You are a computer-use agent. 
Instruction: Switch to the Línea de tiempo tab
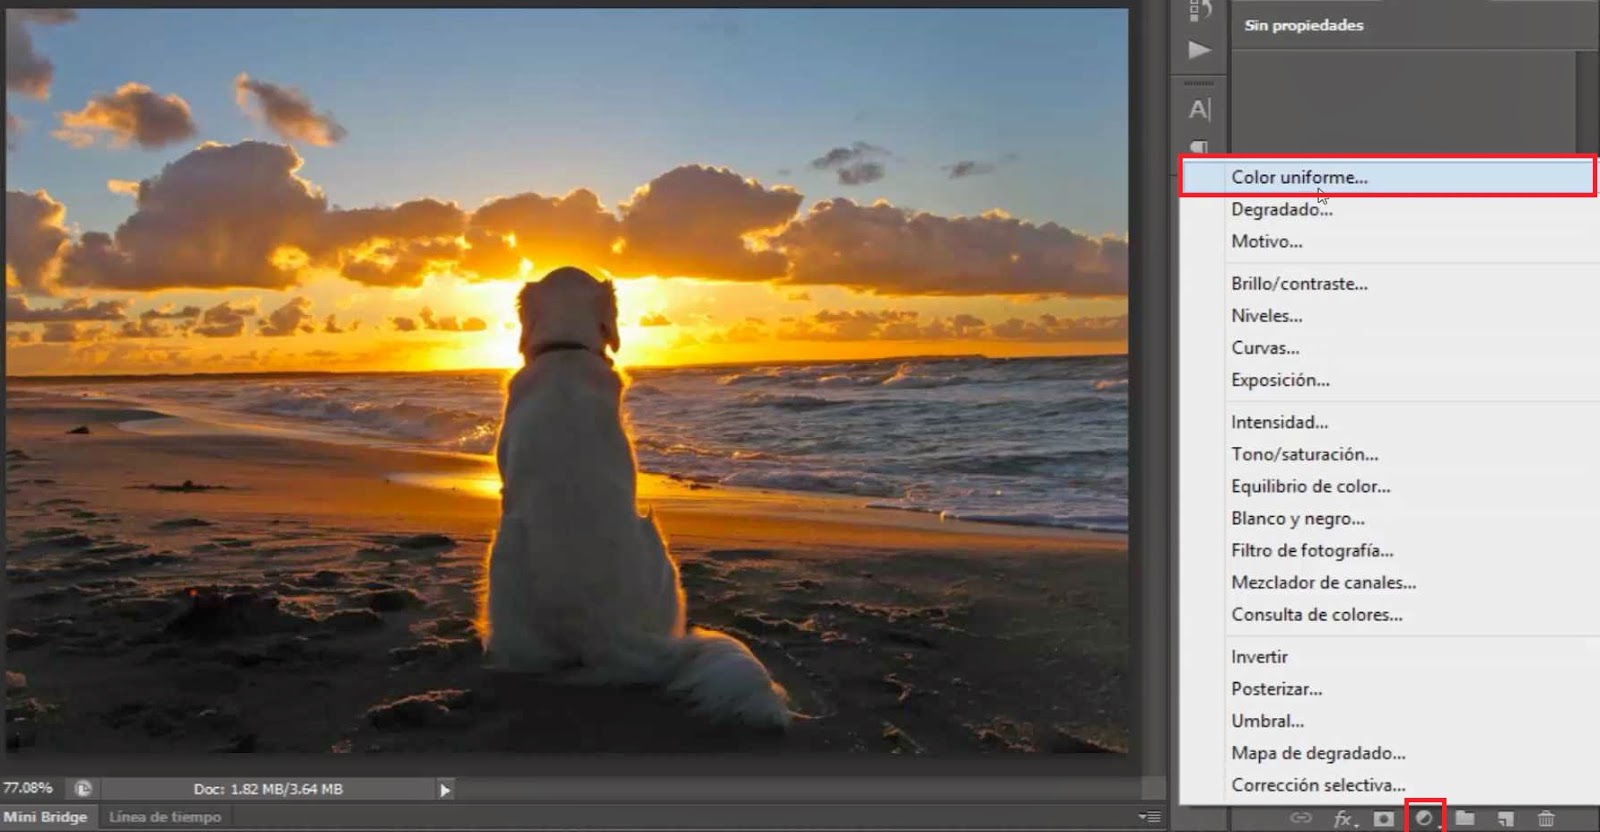pyautogui.click(x=165, y=817)
